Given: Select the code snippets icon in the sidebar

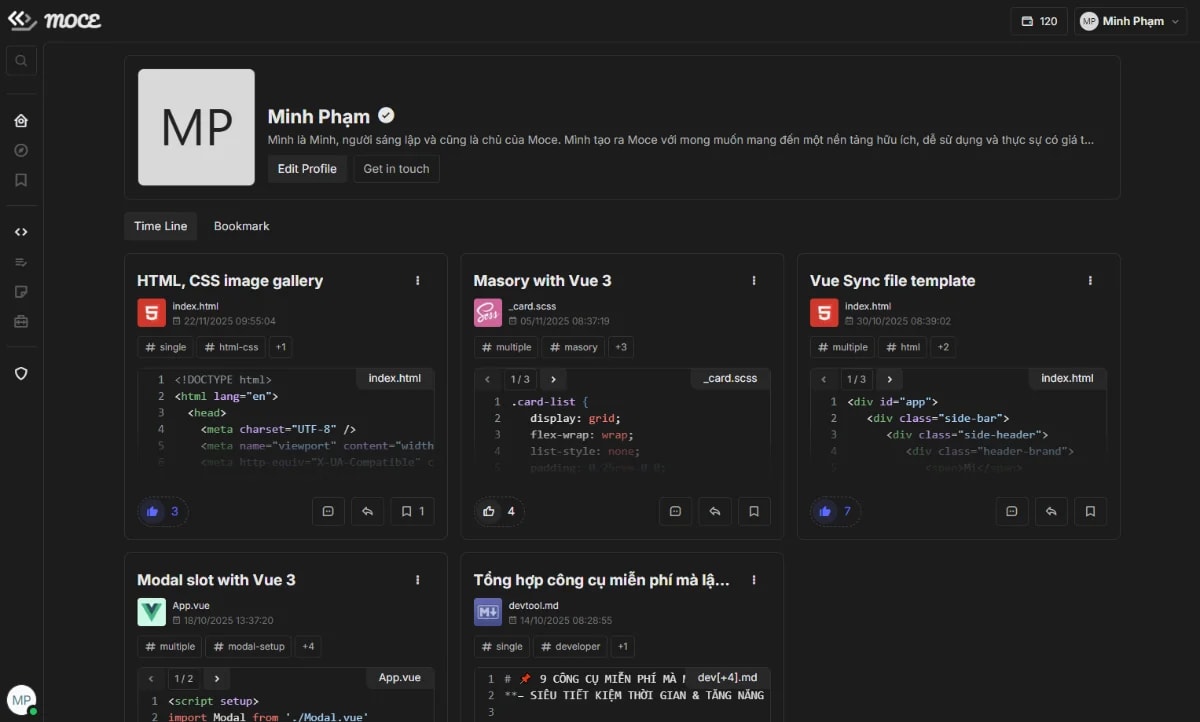Looking at the screenshot, I should click(21, 231).
